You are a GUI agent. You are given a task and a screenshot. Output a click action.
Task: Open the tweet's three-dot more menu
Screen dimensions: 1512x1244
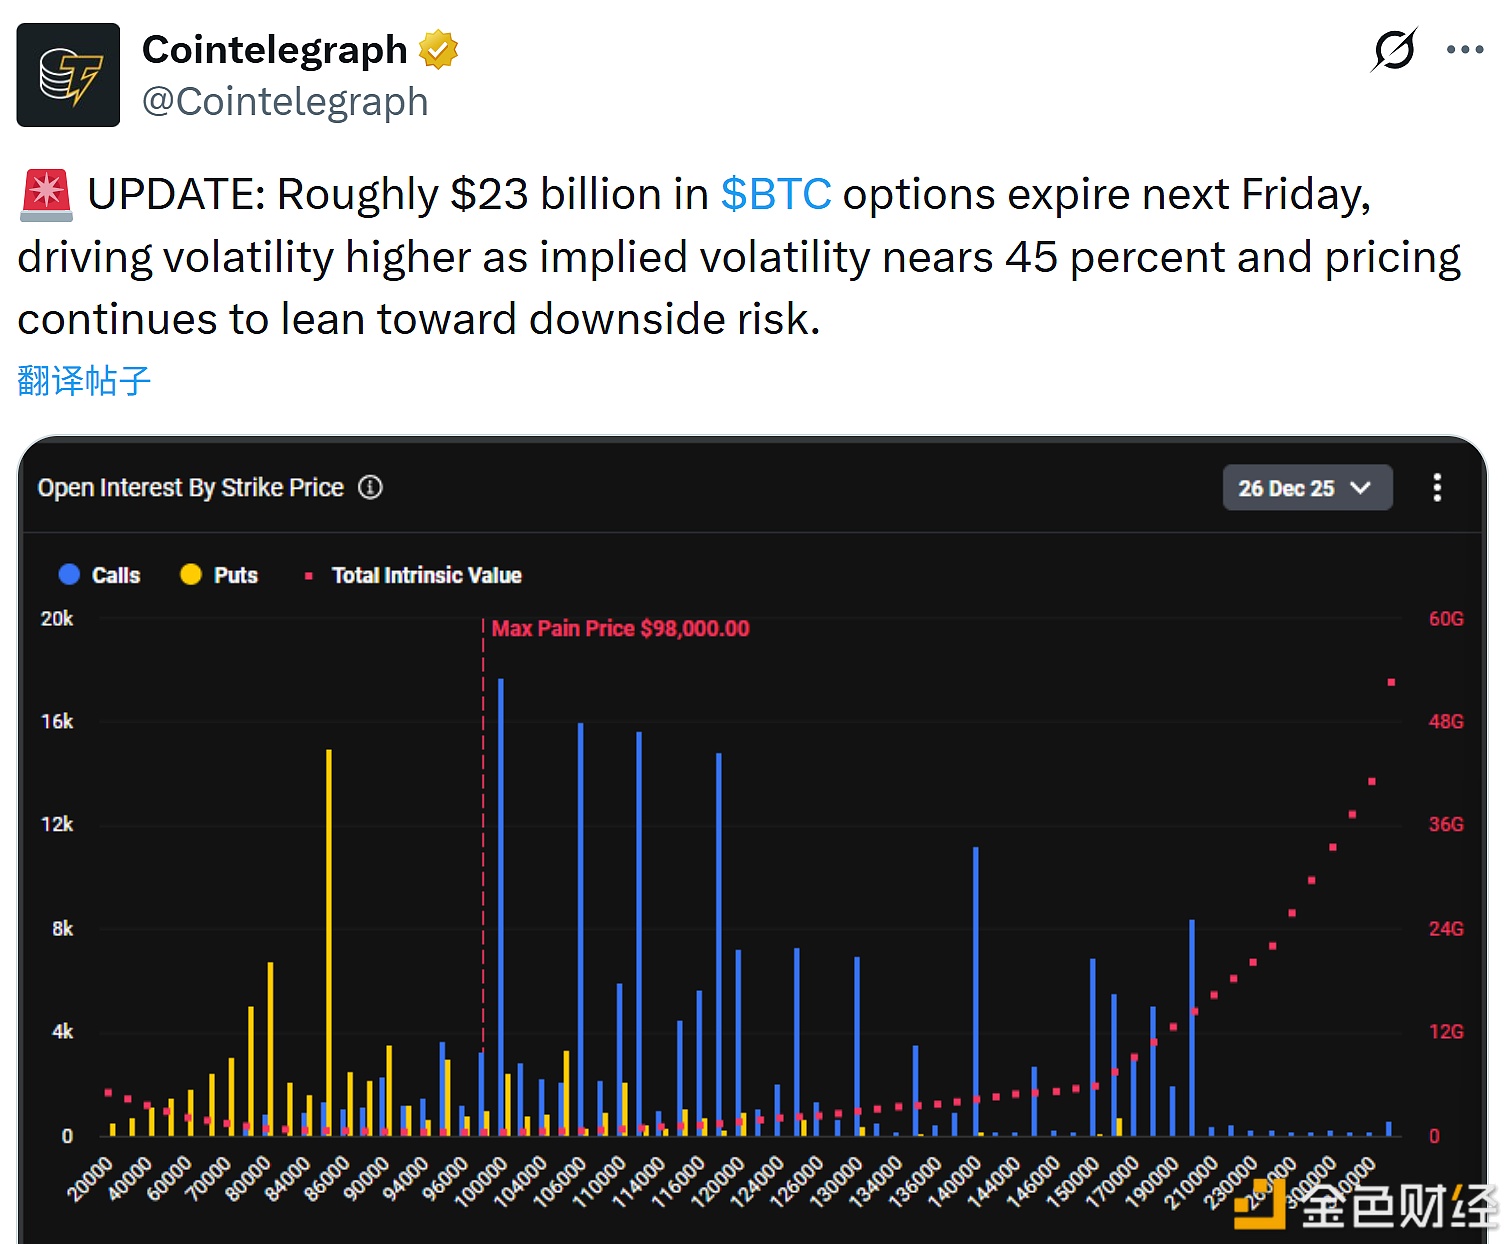[x=1465, y=49]
